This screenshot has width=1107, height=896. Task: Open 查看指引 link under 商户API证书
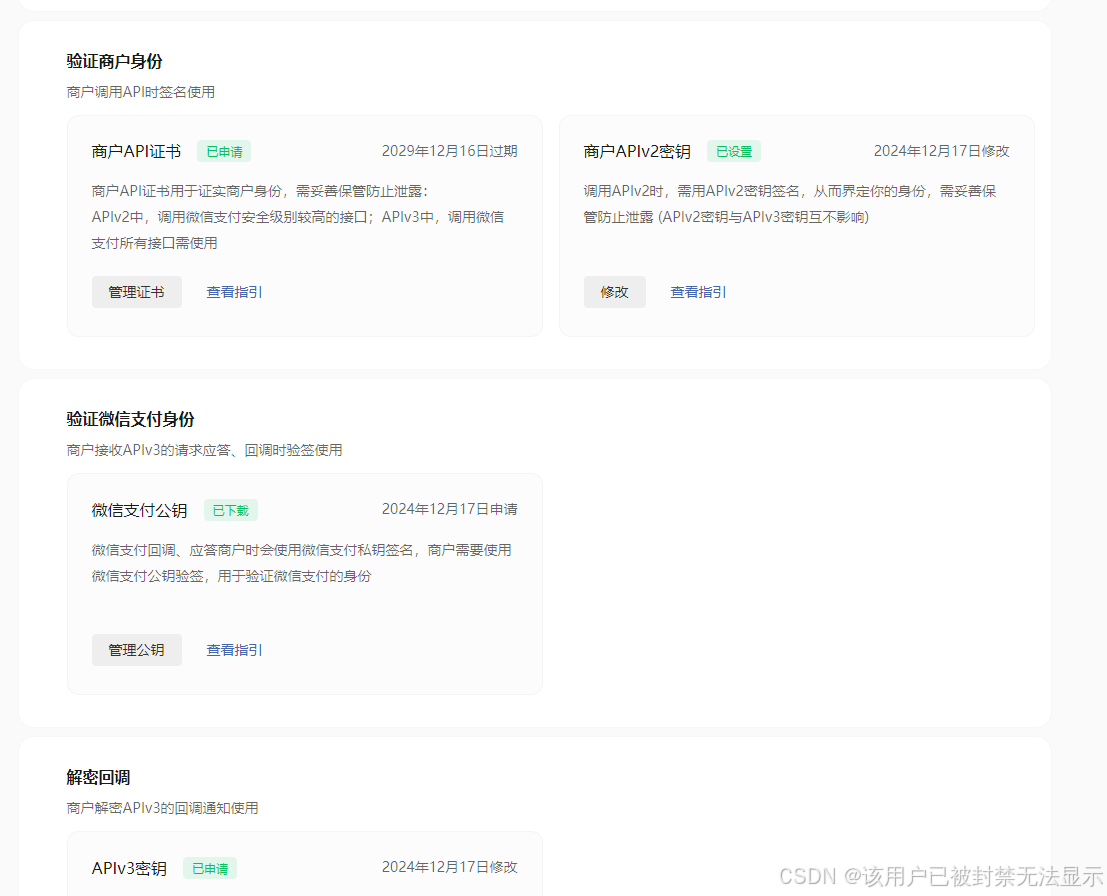coord(234,292)
